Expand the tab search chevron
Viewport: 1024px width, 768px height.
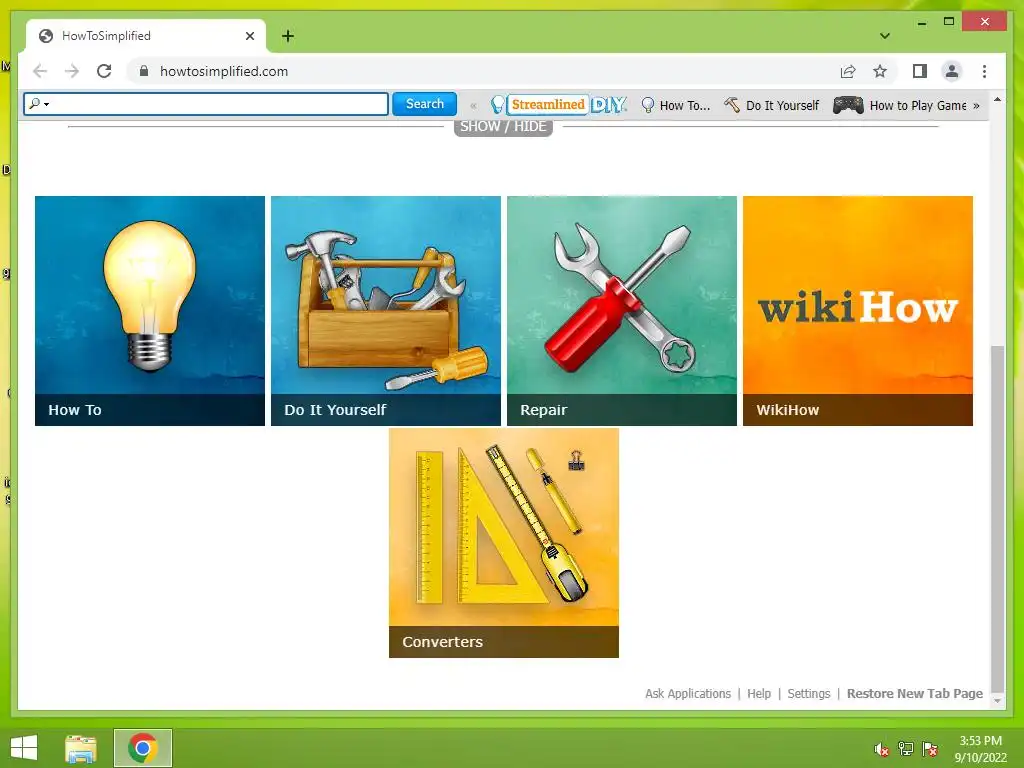[885, 36]
